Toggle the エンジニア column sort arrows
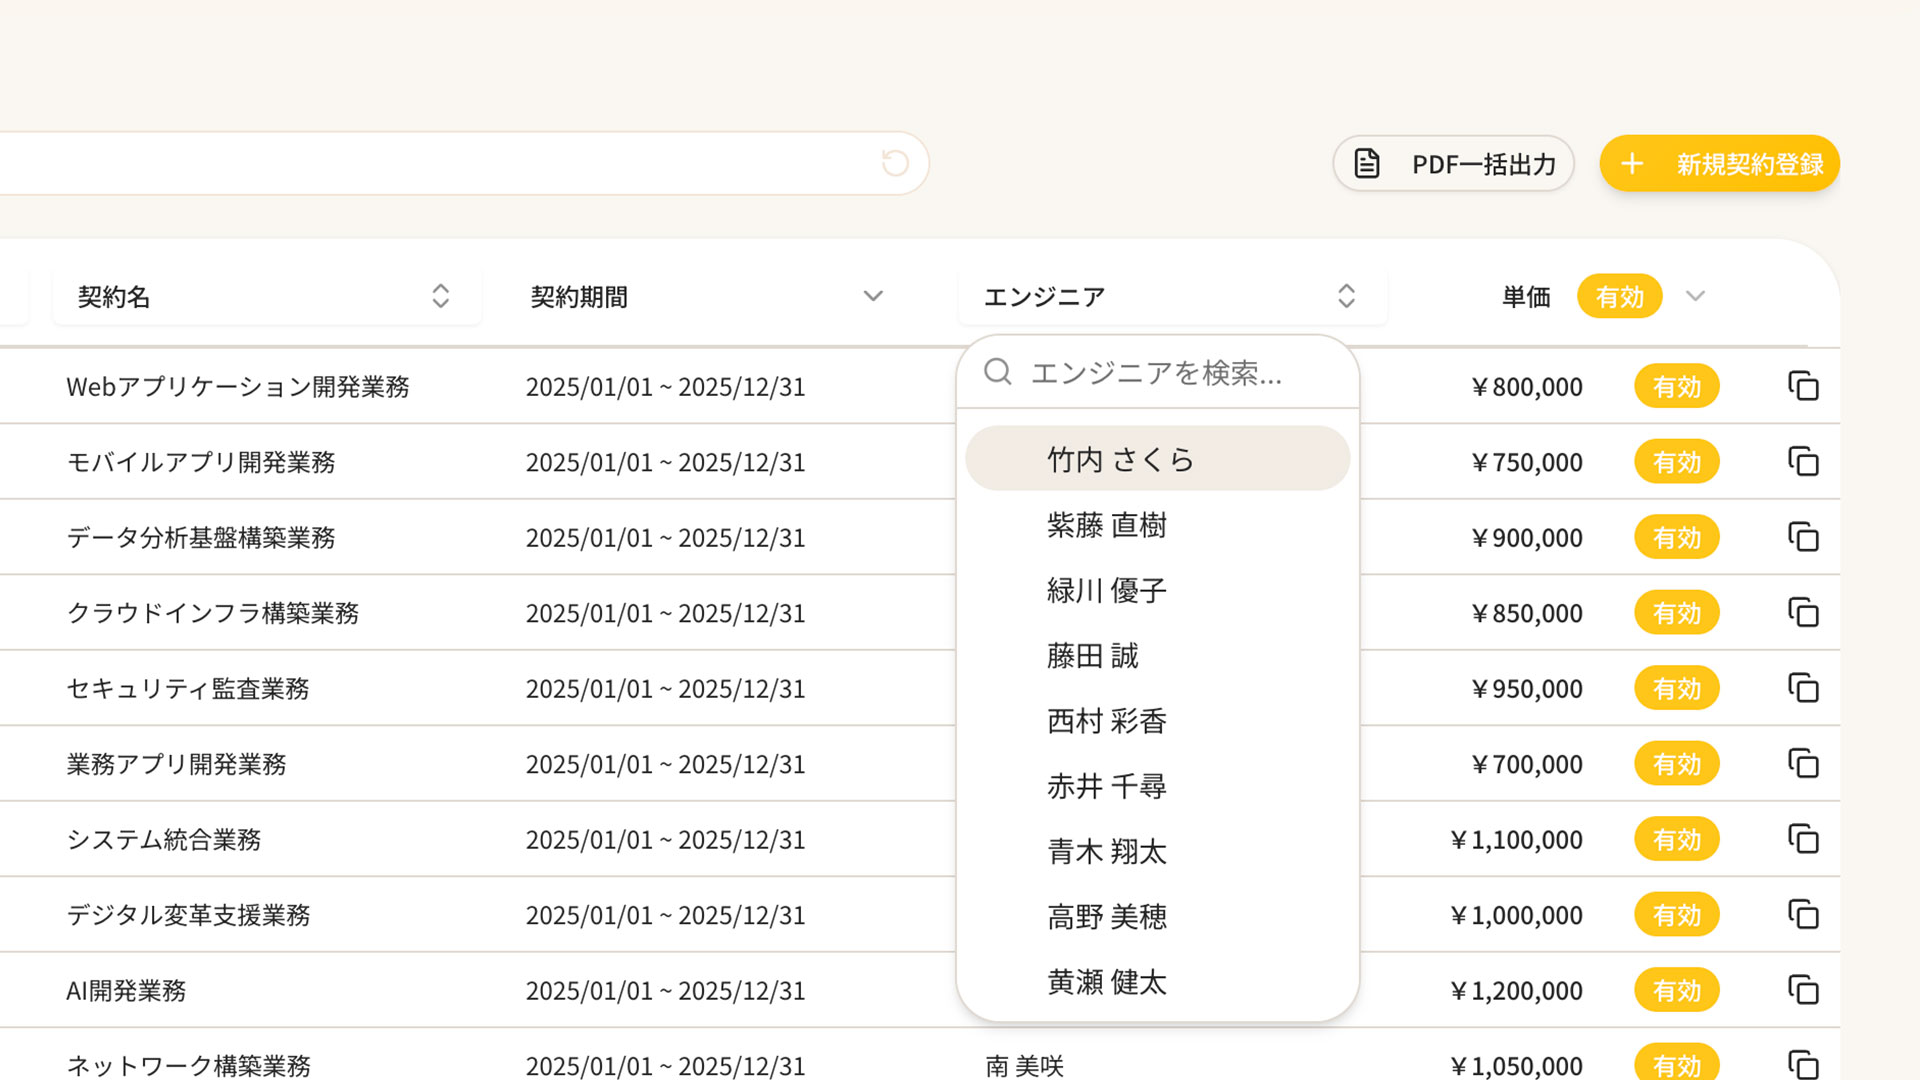 coord(1346,296)
